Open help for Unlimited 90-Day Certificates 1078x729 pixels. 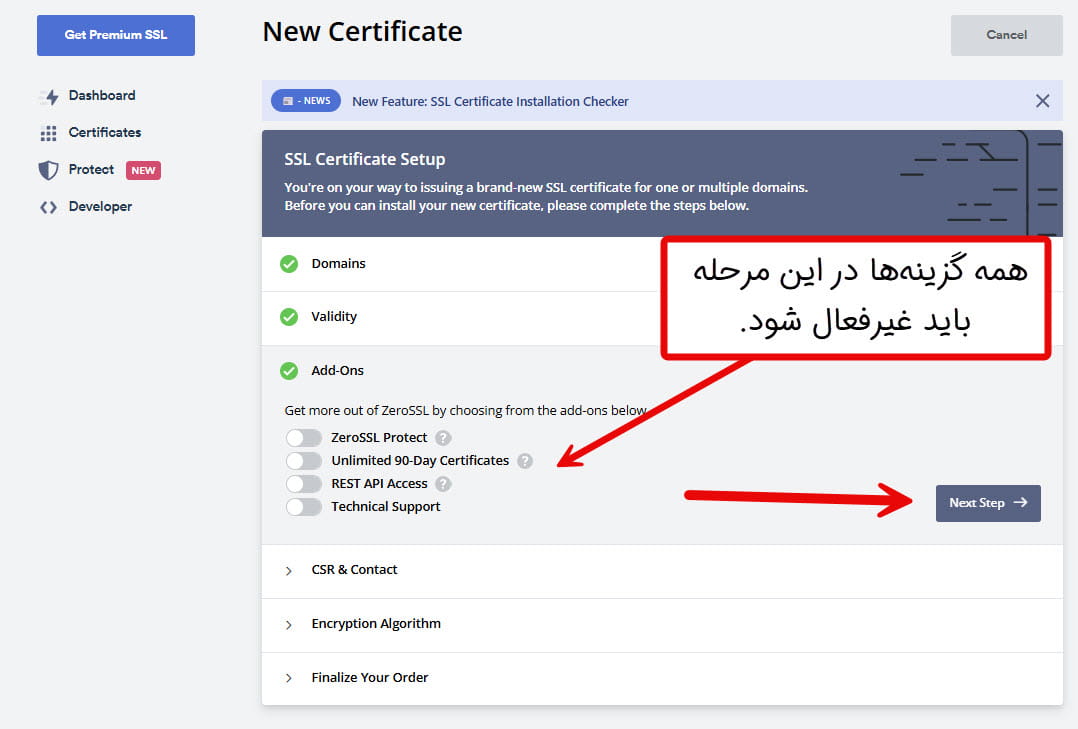click(525, 461)
